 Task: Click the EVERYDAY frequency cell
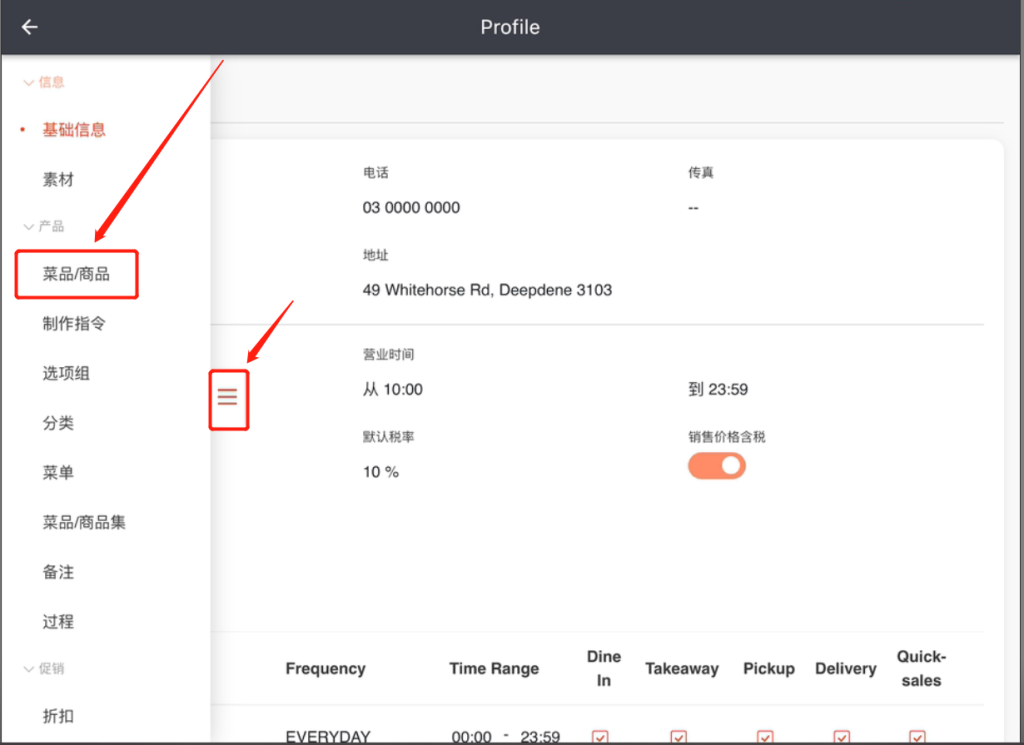click(328, 737)
